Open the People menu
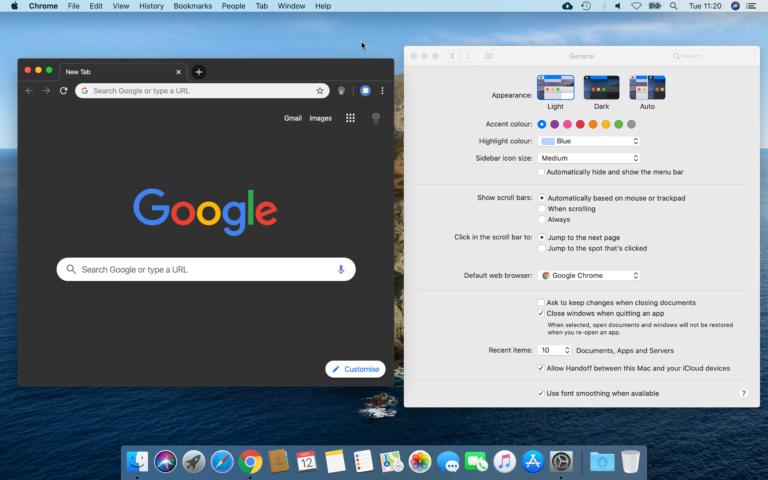This screenshot has width=768, height=480. tap(233, 6)
